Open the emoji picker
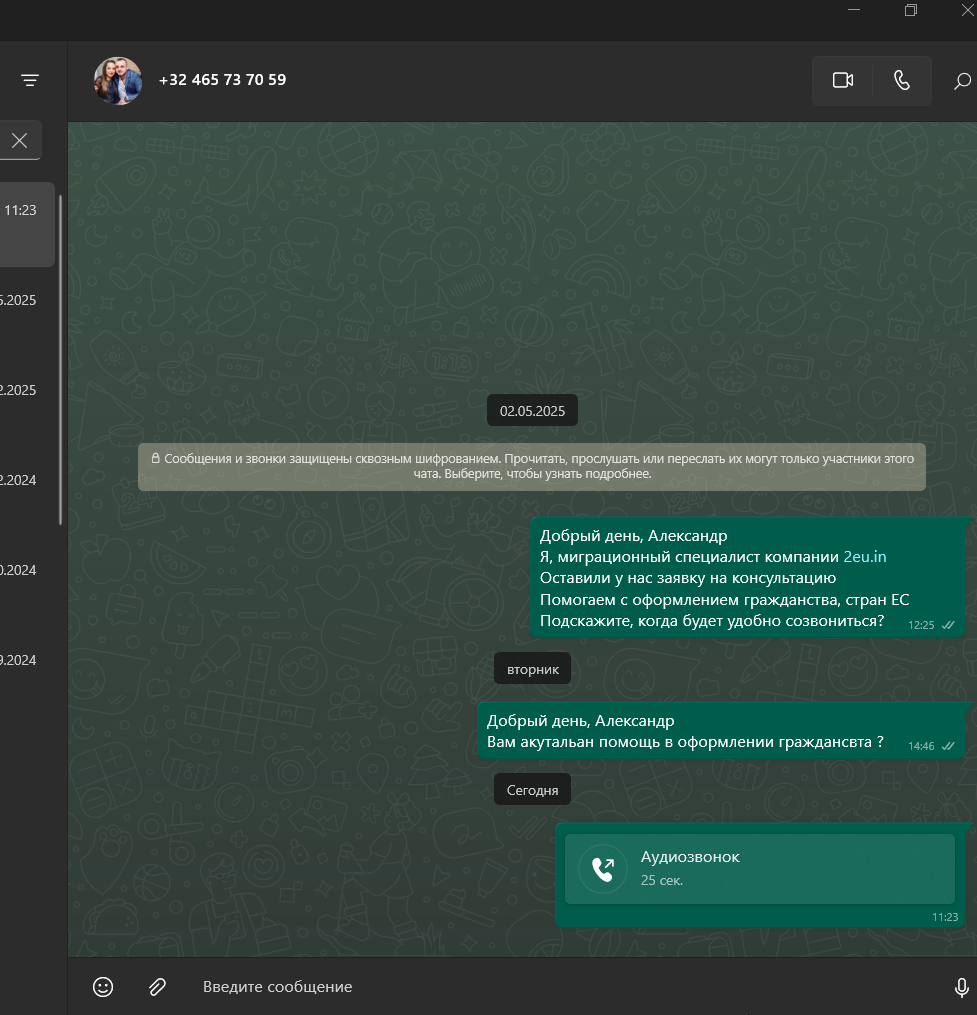The height and width of the screenshot is (1015, 977). click(103, 987)
